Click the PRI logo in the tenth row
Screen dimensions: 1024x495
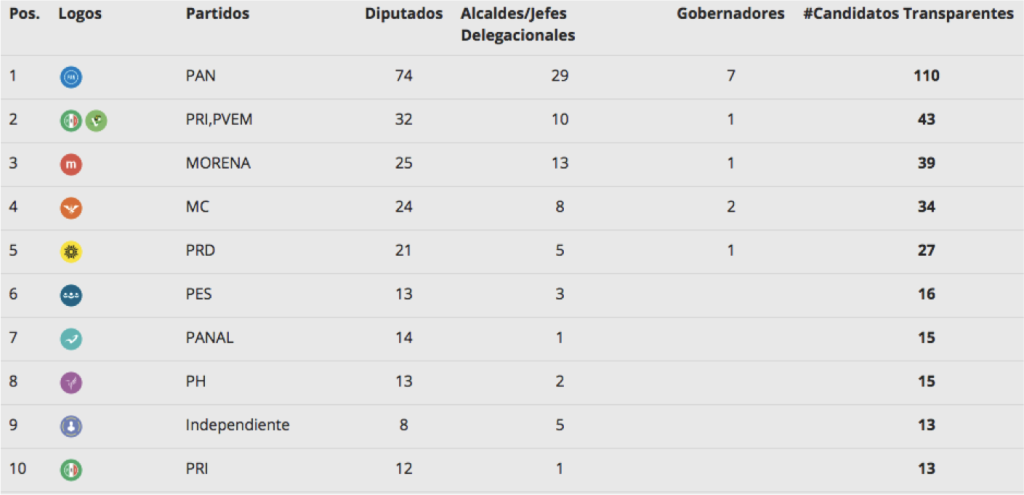pos(71,469)
